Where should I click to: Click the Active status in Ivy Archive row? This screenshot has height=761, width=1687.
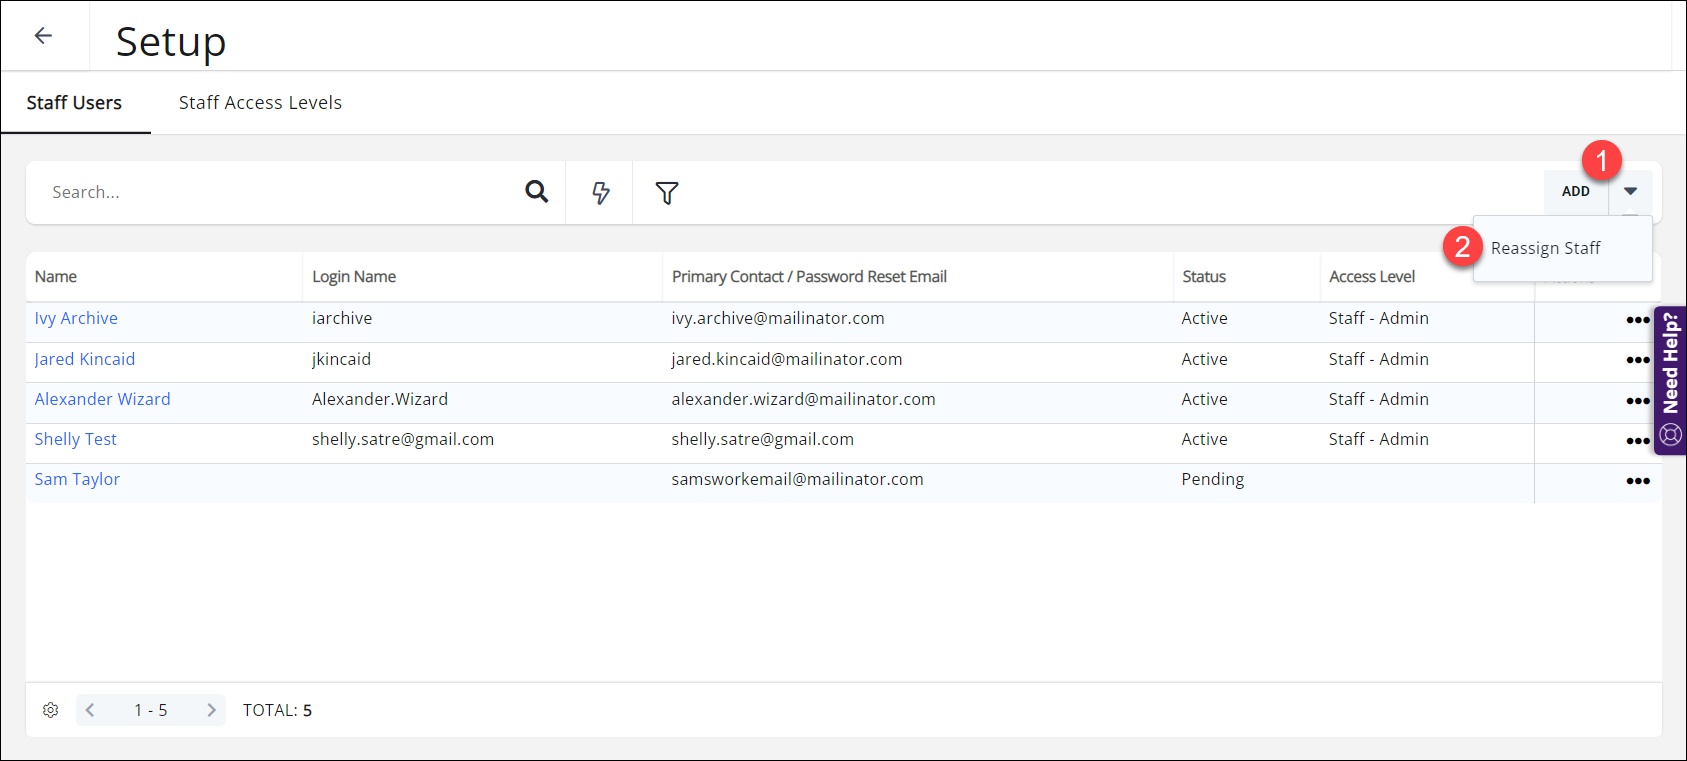(x=1204, y=318)
